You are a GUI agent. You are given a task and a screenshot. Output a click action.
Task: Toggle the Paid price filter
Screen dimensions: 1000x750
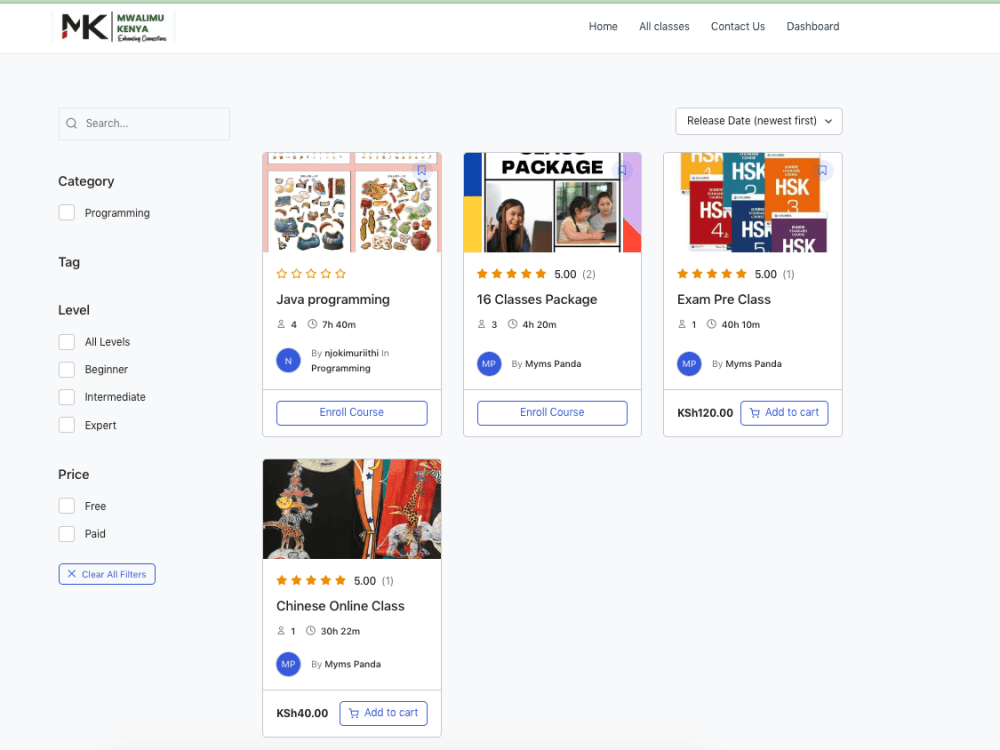point(67,534)
